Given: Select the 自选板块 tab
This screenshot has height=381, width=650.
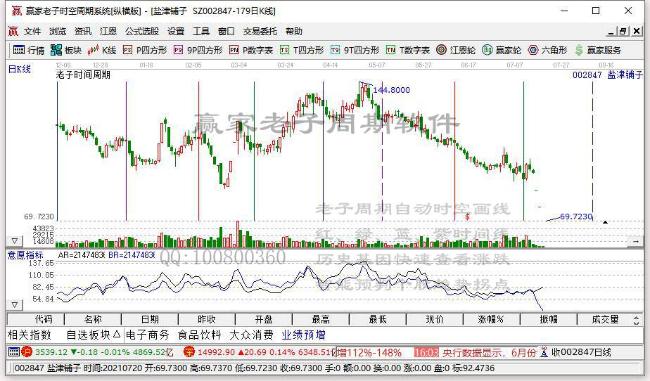Looking at the screenshot, I should [88, 335].
